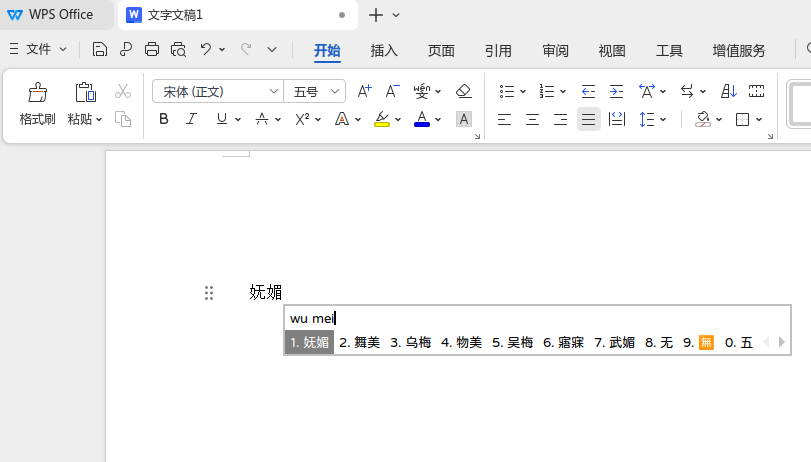Screen dimensions: 811x462
Task: Click the Sort icon
Action: (x=728, y=92)
